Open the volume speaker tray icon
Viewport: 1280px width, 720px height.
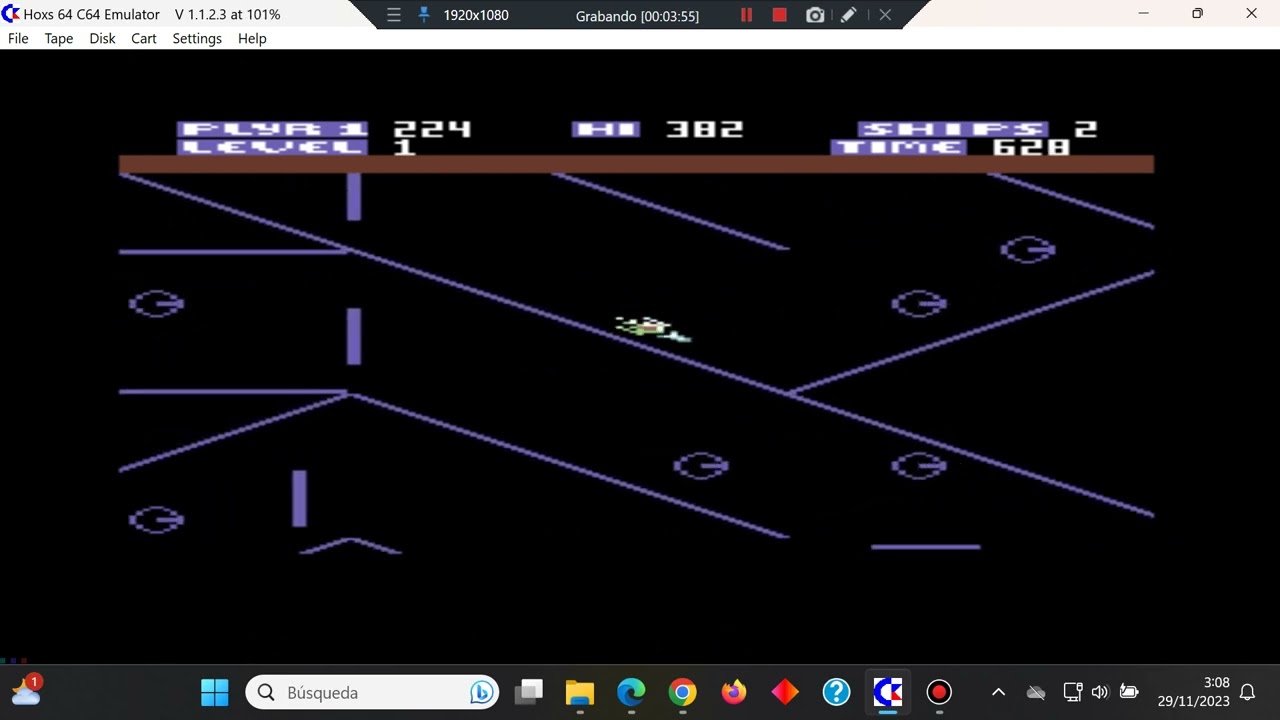point(1100,692)
